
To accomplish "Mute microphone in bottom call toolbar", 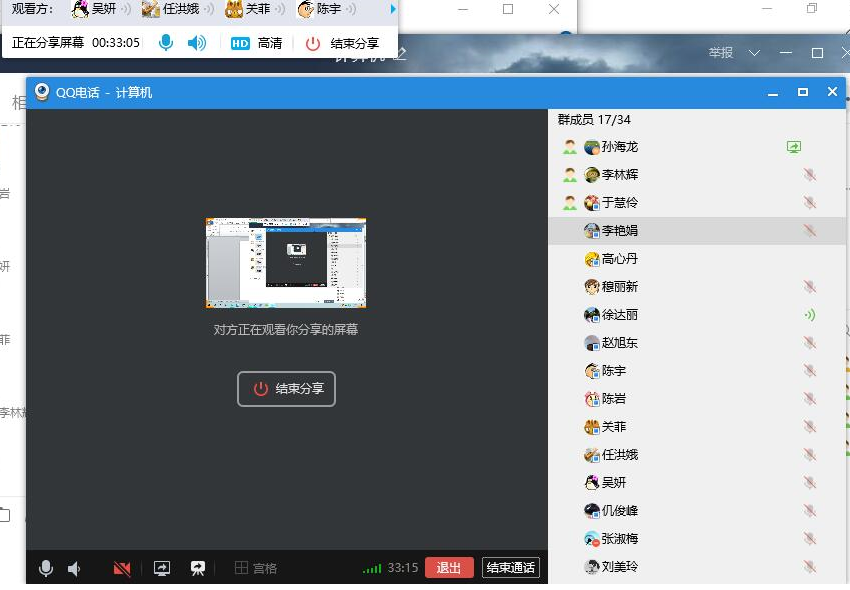I will [x=46, y=568].
